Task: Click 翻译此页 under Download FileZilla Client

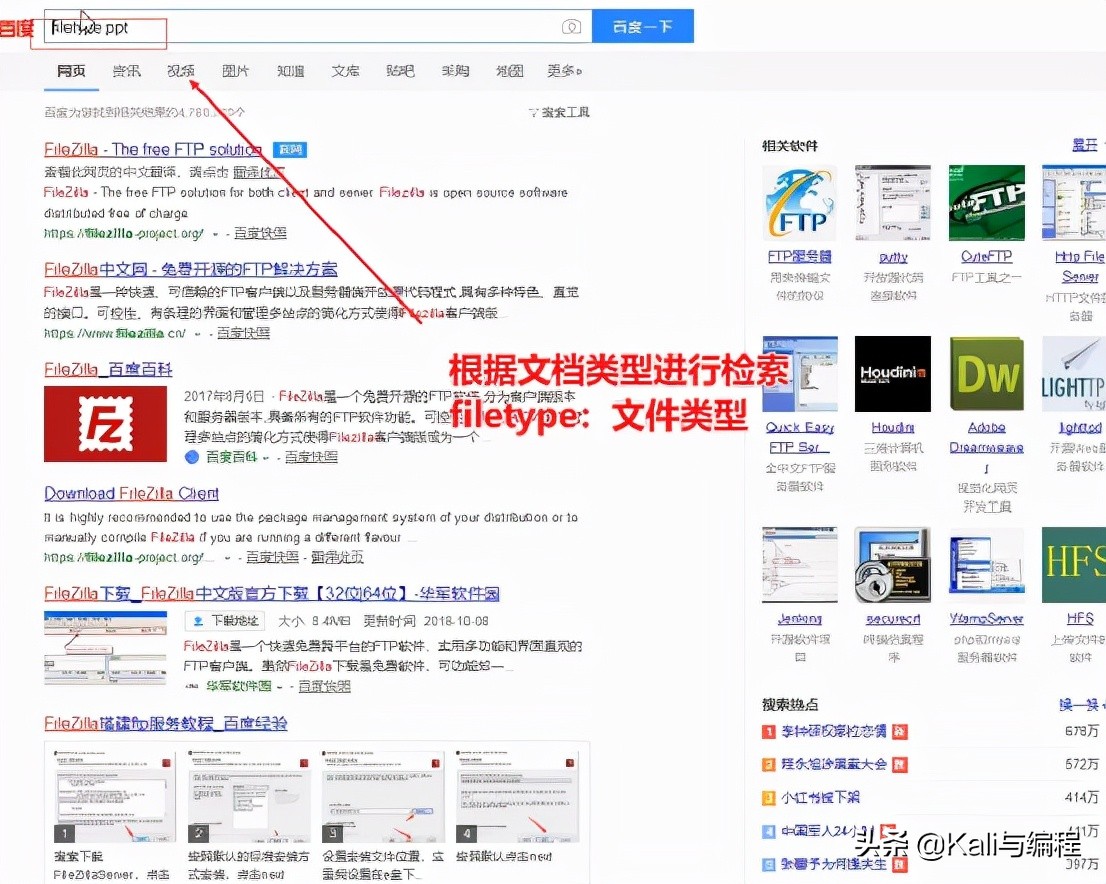Action: point(337,557)
